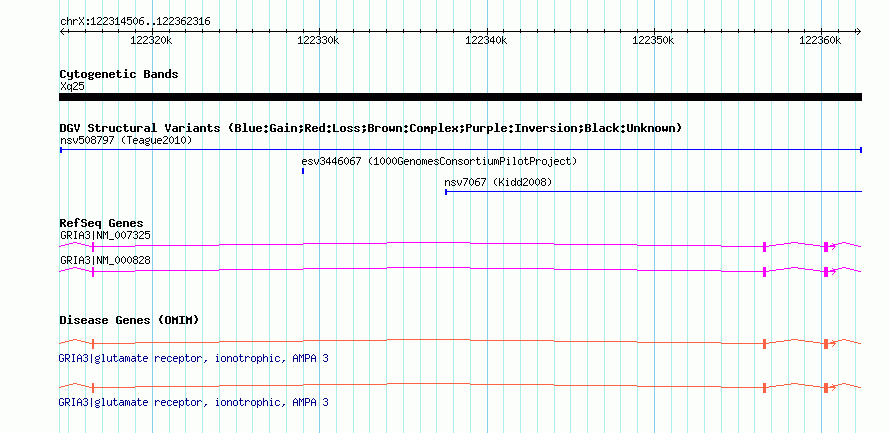
Task: Click the blue nsv508797 variant bar
Action: [461, 150]
